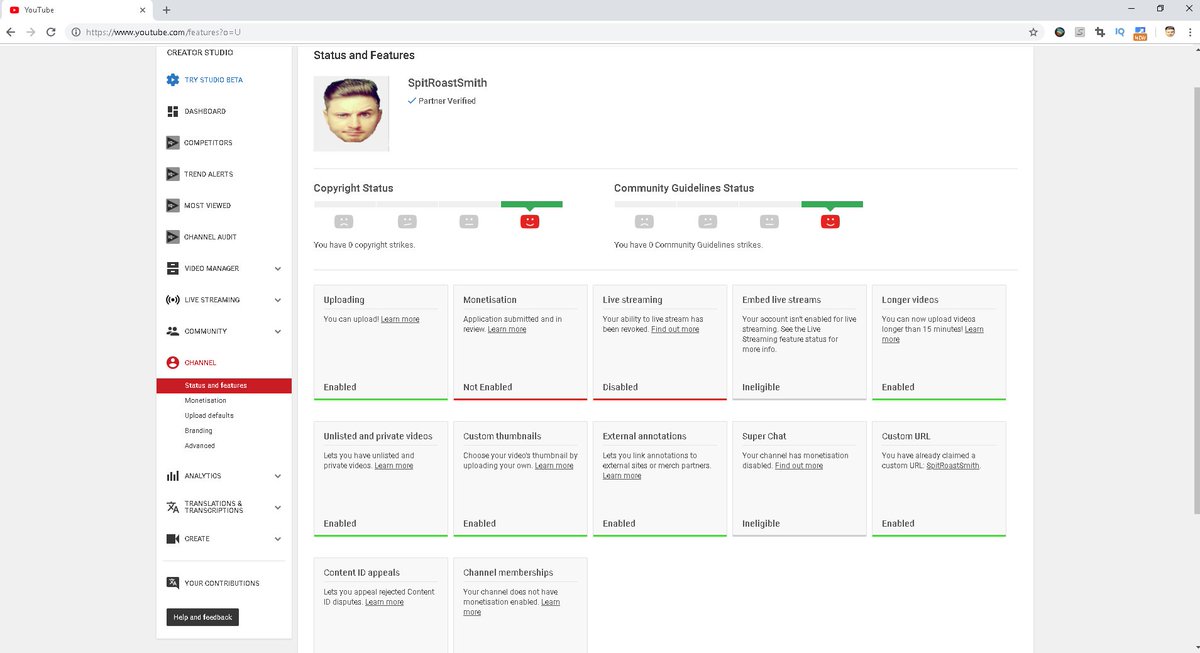The image size is (1200, 653).
Task: Click Learn more in Channel memberships card
Action: pos(550,602)
